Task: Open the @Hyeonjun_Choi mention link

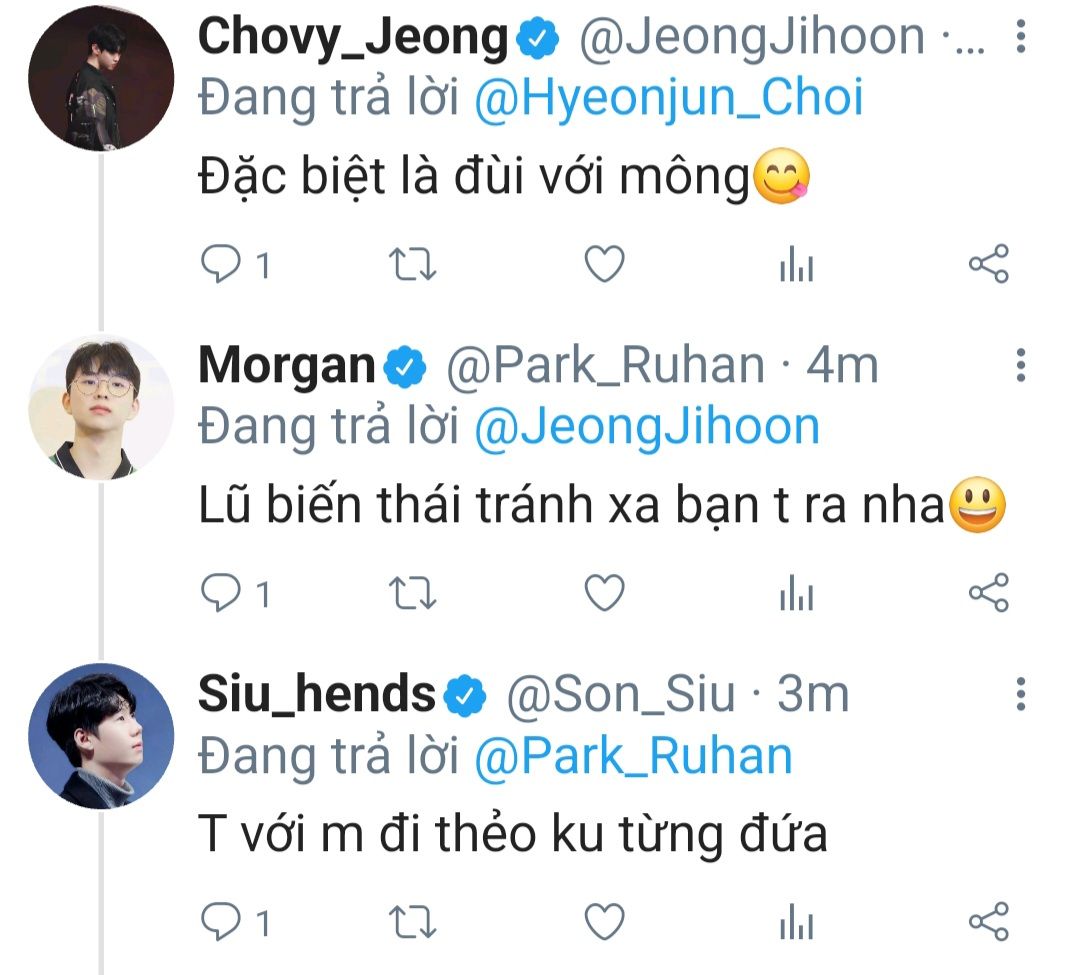Action: point(668,99)
